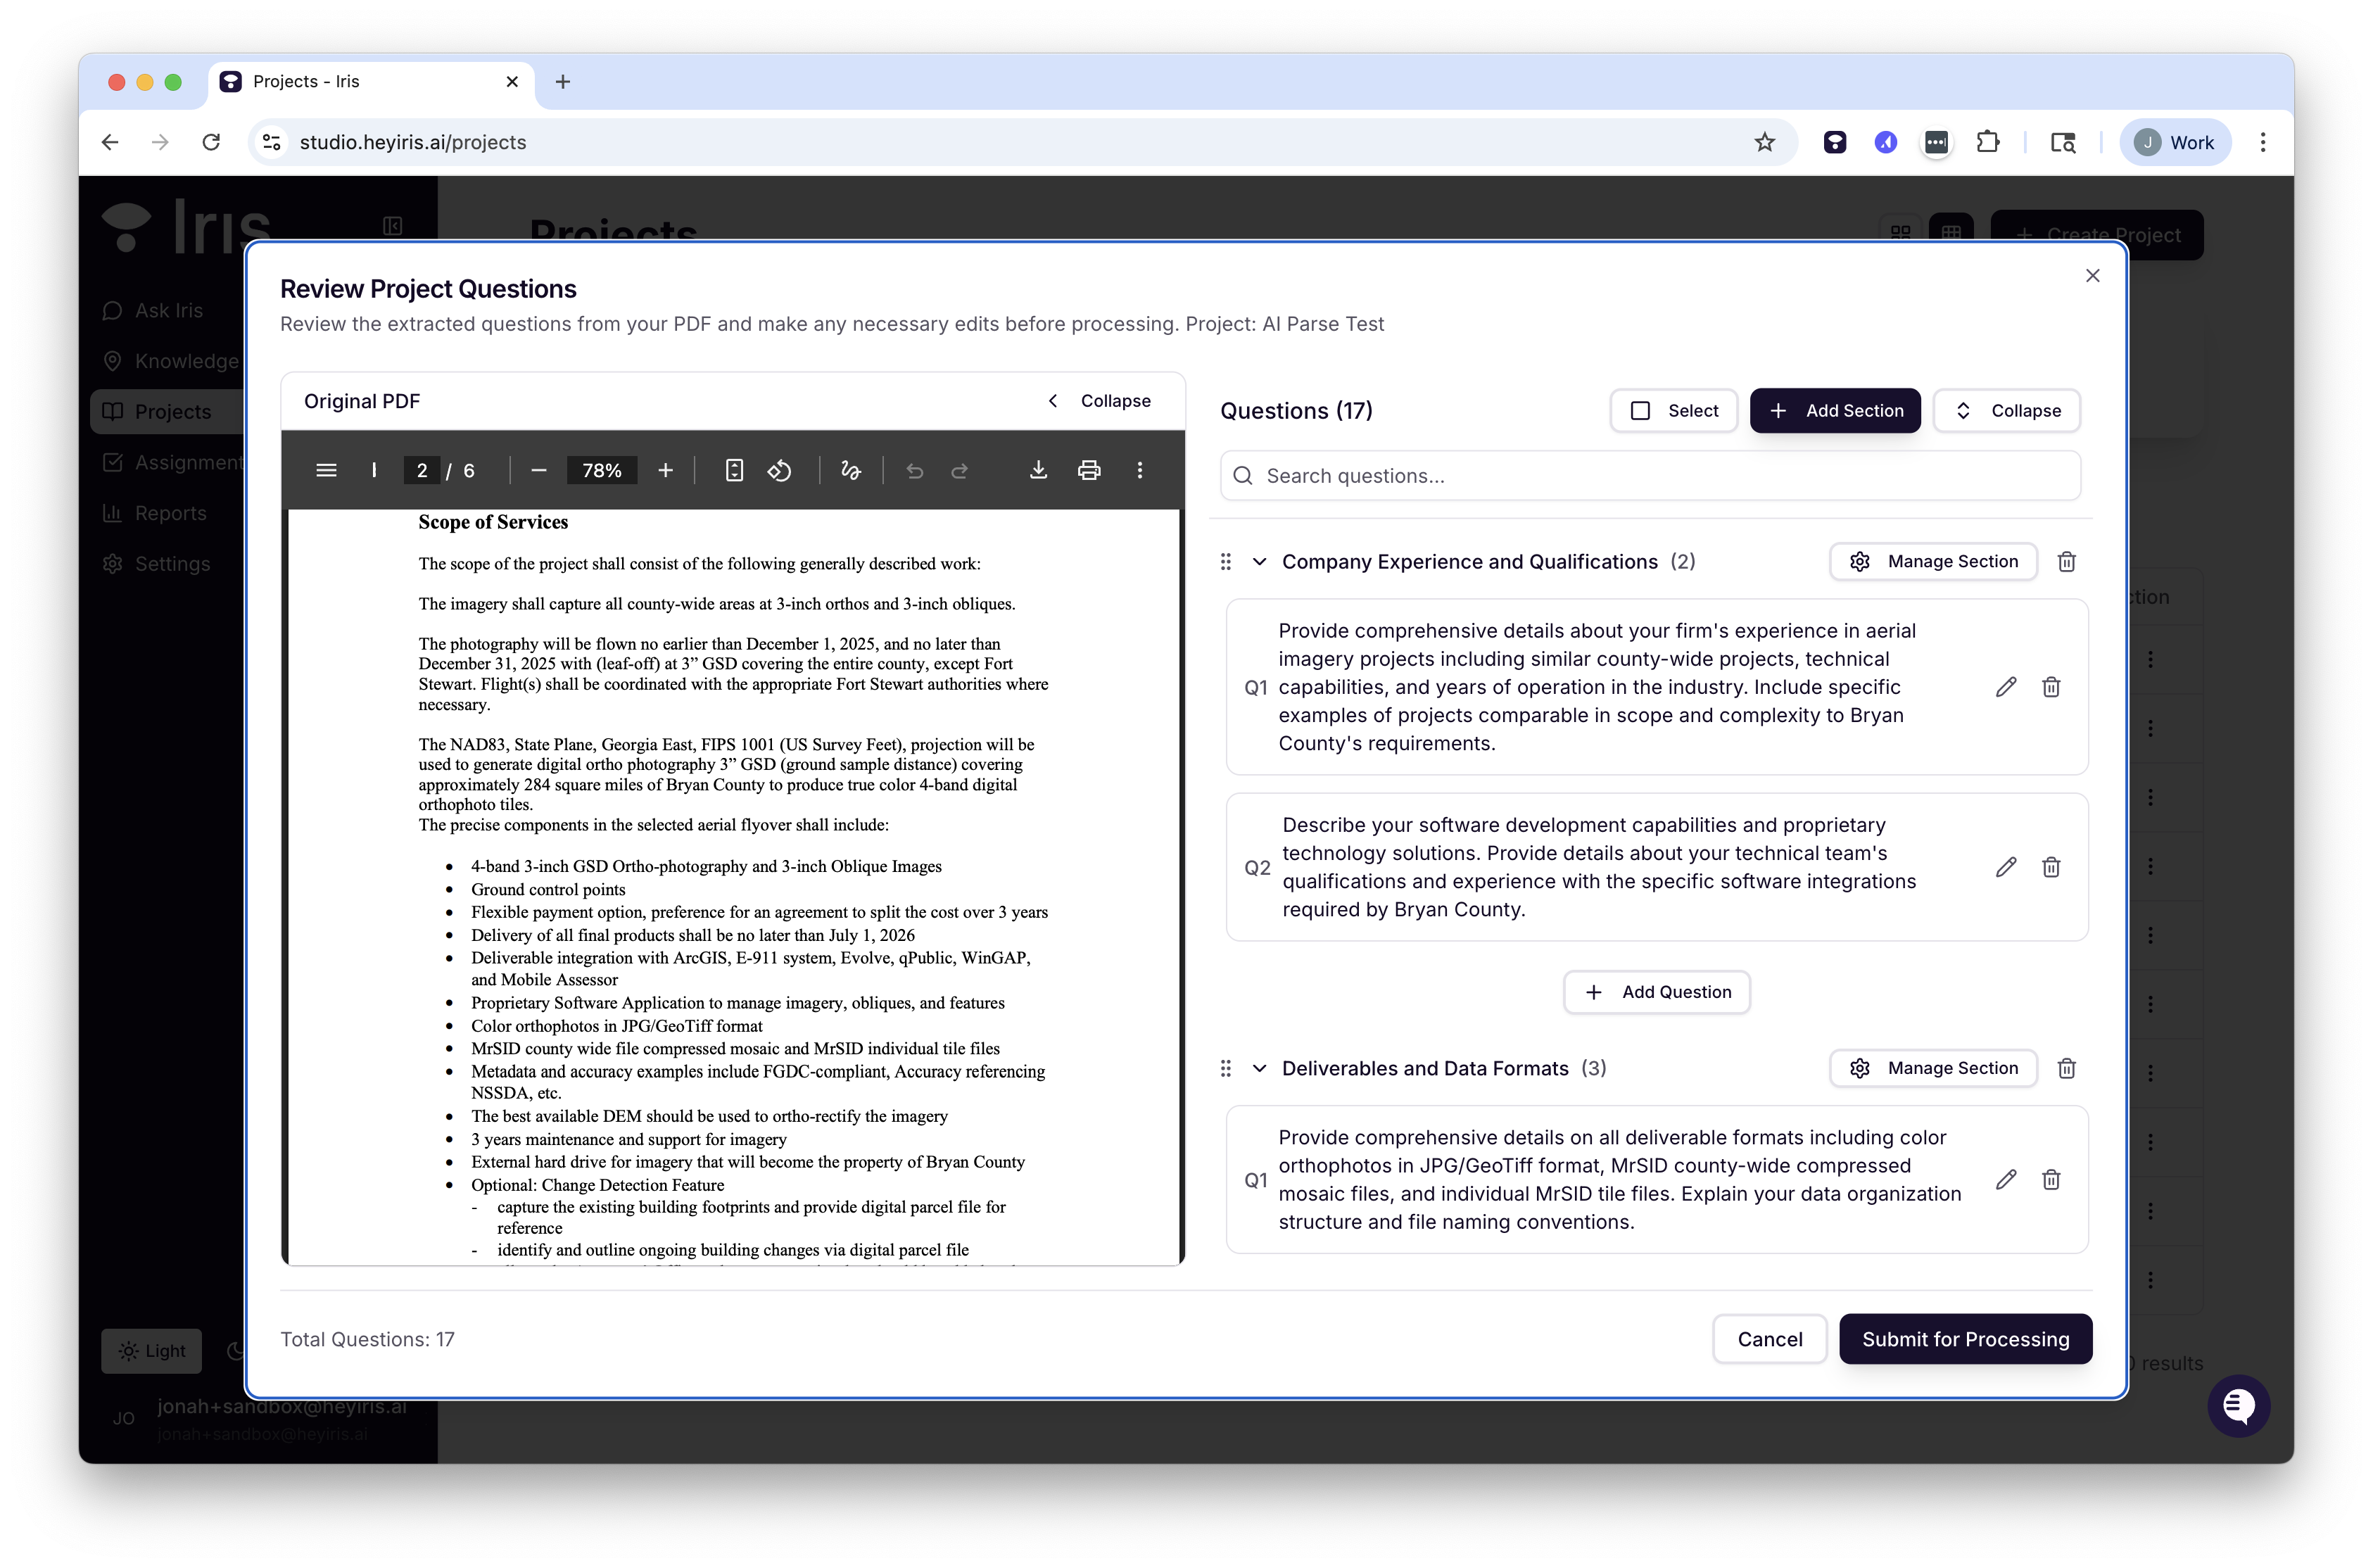The width and height of the screenshot is (2373, 1568).
Task: Toggle the PDF sidebar menu icon
Action: pyautogui.click(x=326, y=470)
